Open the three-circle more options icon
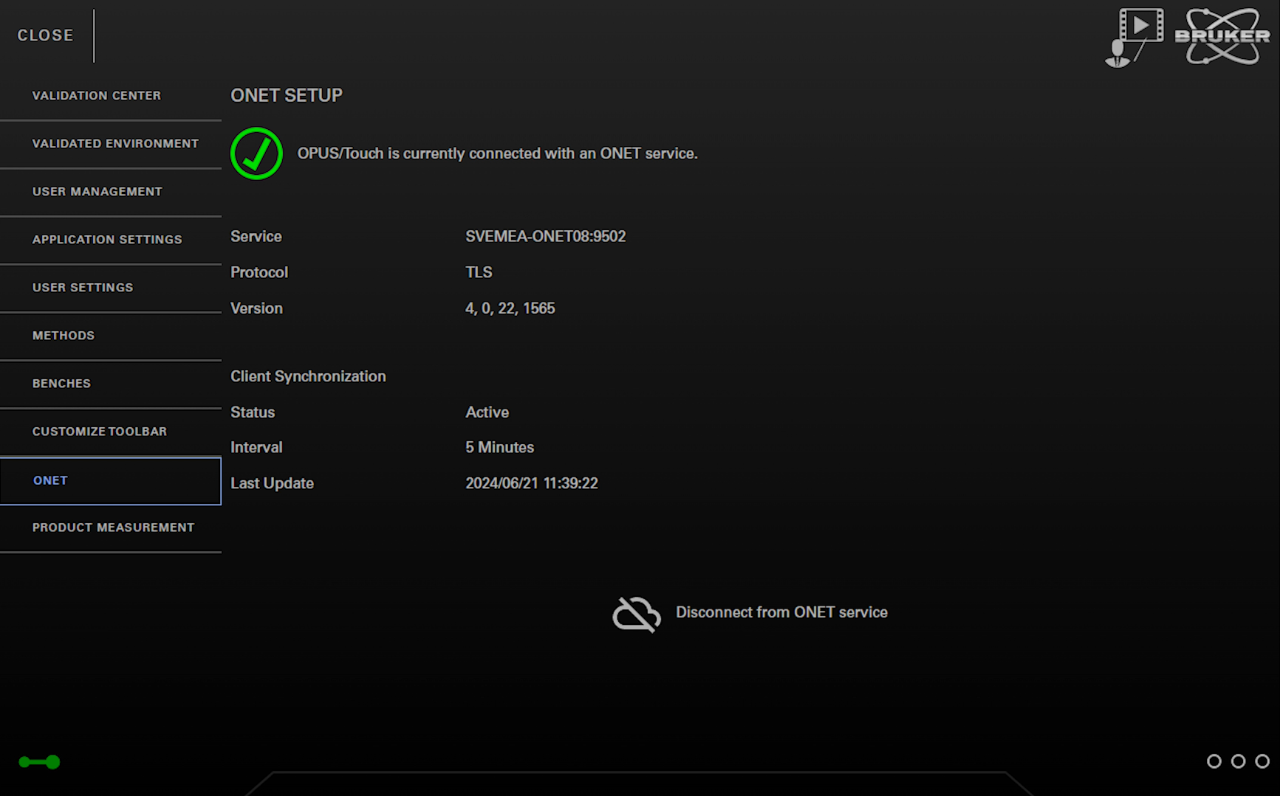 [x=1238, y=761]
